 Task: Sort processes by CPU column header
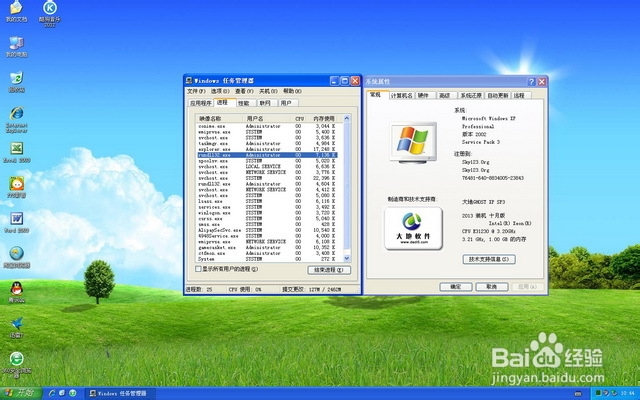300,118
